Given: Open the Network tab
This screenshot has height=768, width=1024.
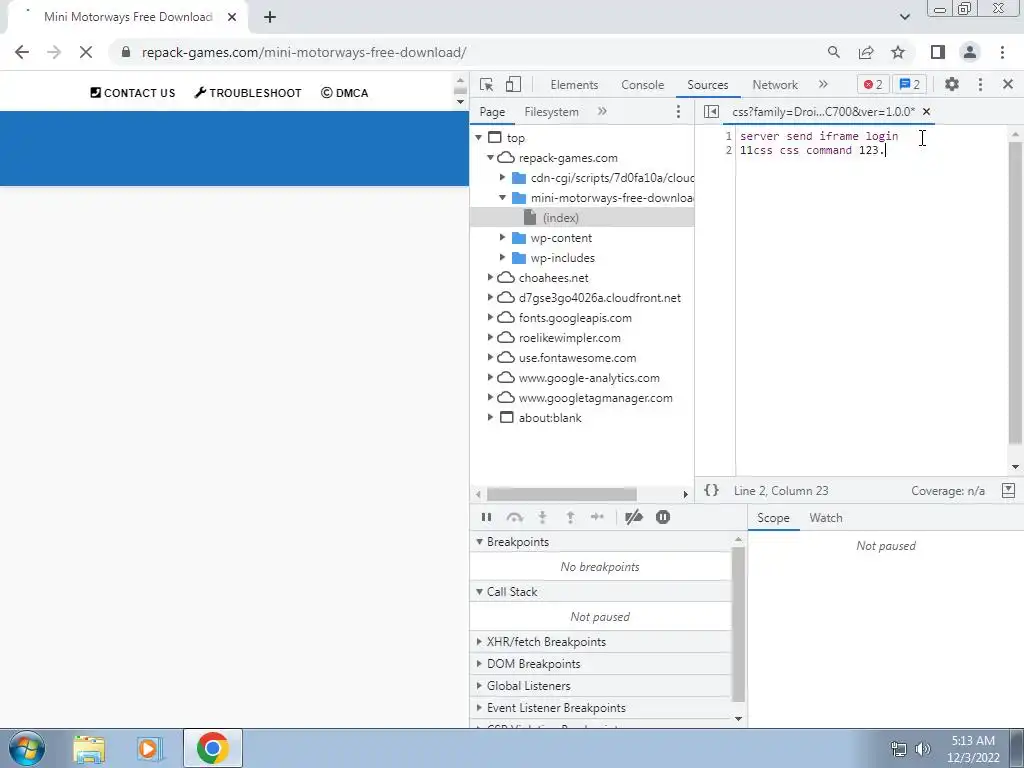Looking at the screenshot, I should click(x=775, y=85).
